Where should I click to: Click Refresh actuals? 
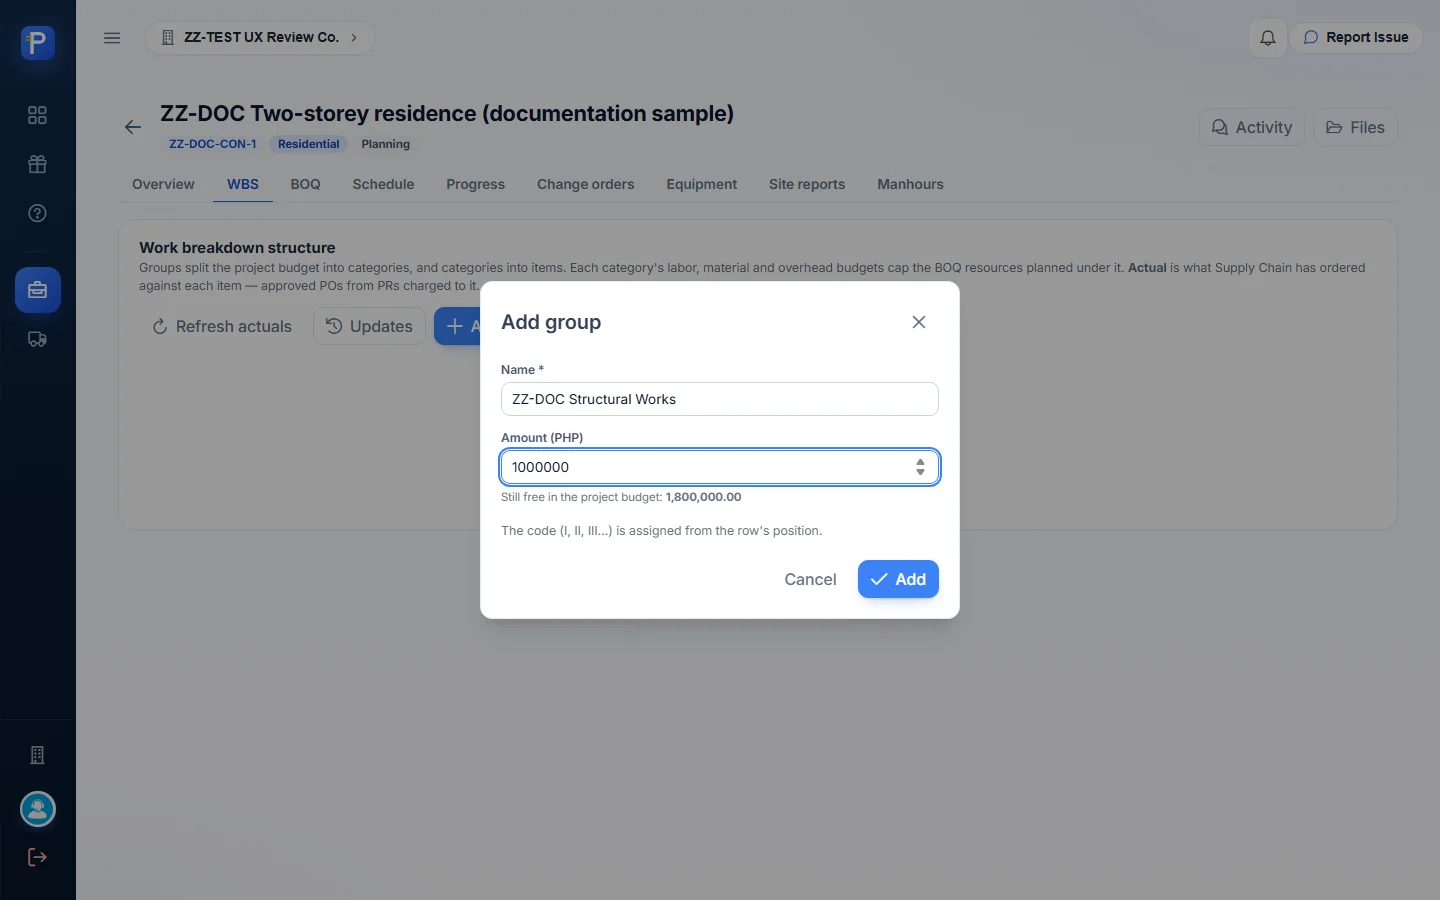(222, 326)
